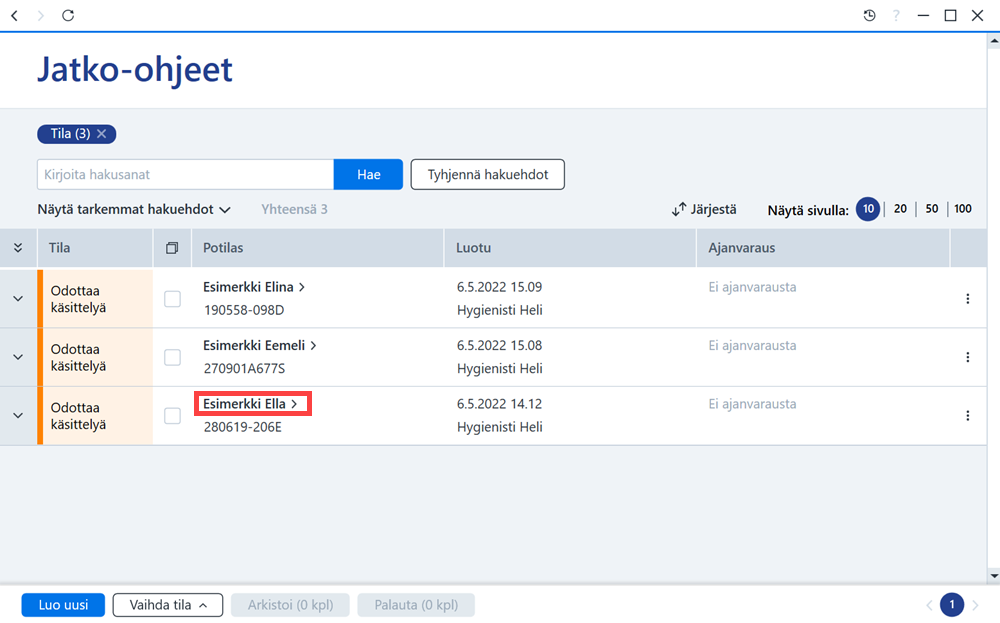1000x623 pixels.
Task: Click the ID text 270901A677S
Action: click(244, 369)
